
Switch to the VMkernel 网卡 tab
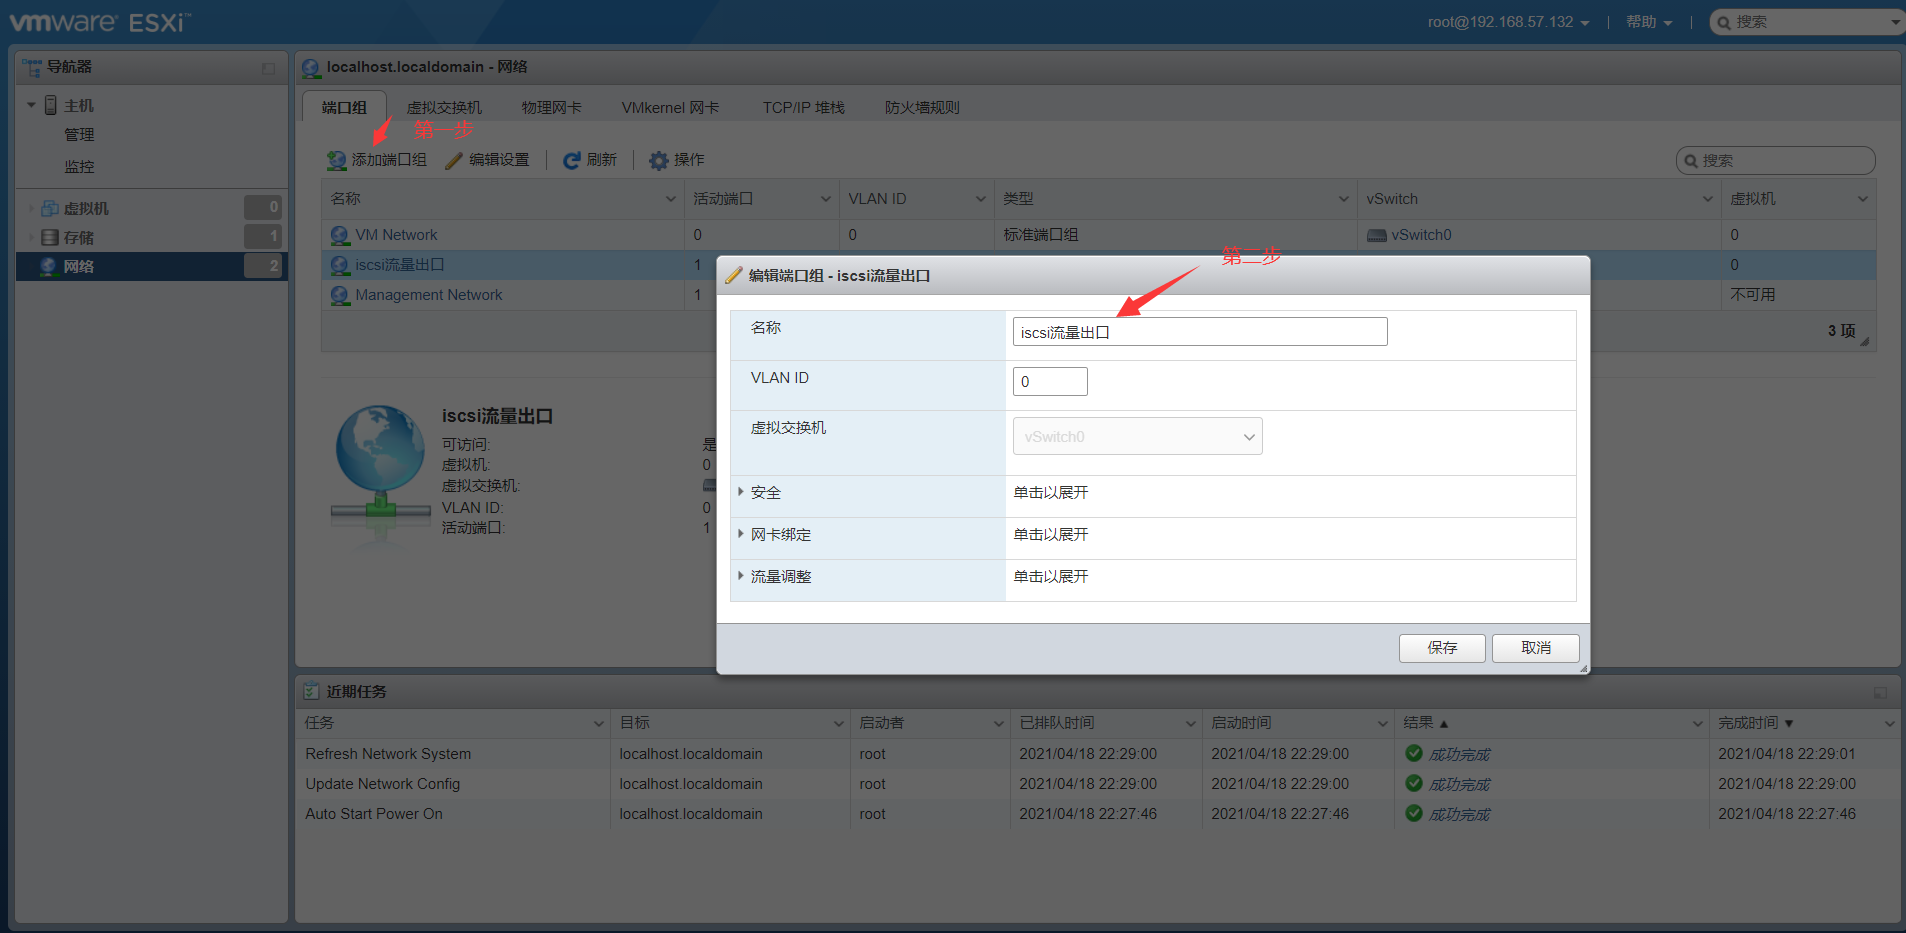click(x=669, y=106)
